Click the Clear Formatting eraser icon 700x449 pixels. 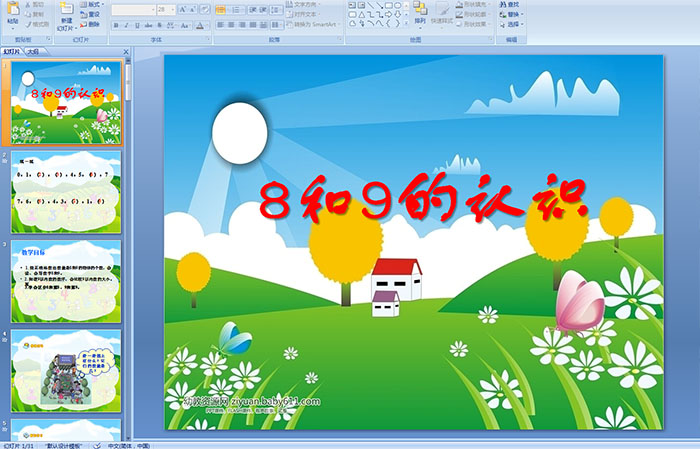coord(205,9)
